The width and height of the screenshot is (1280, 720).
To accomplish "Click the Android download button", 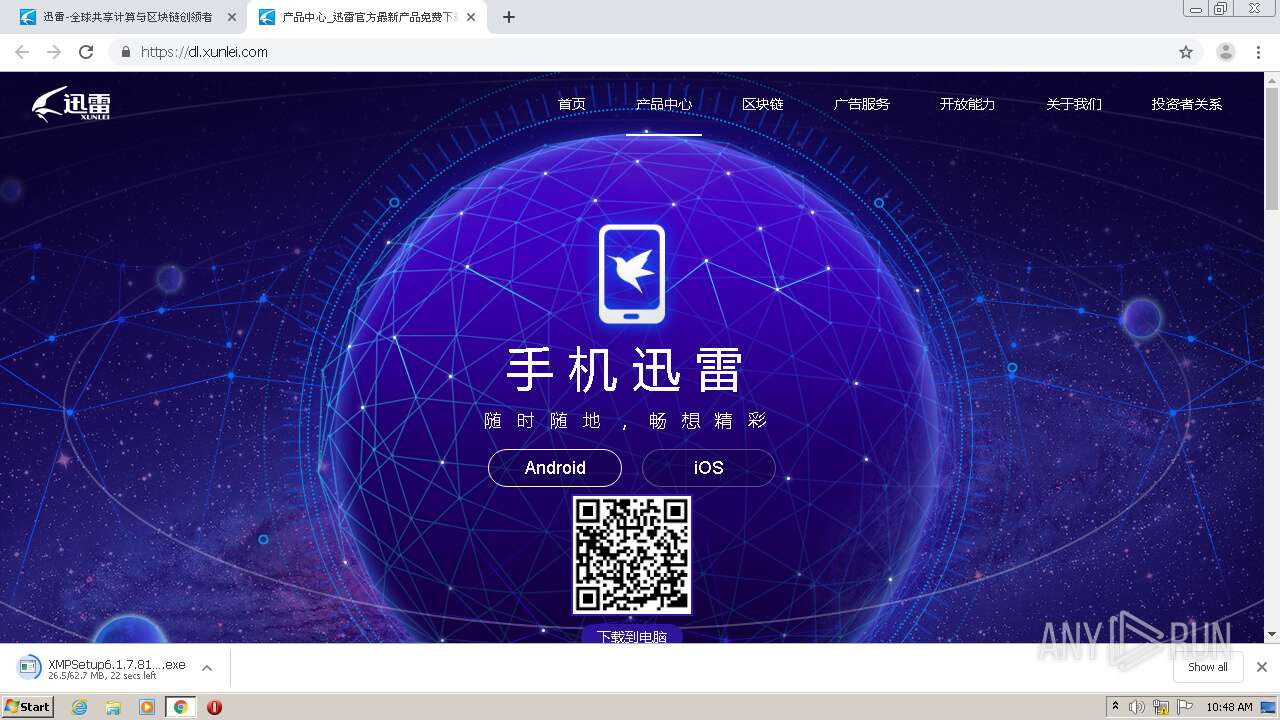I will 555,468.
